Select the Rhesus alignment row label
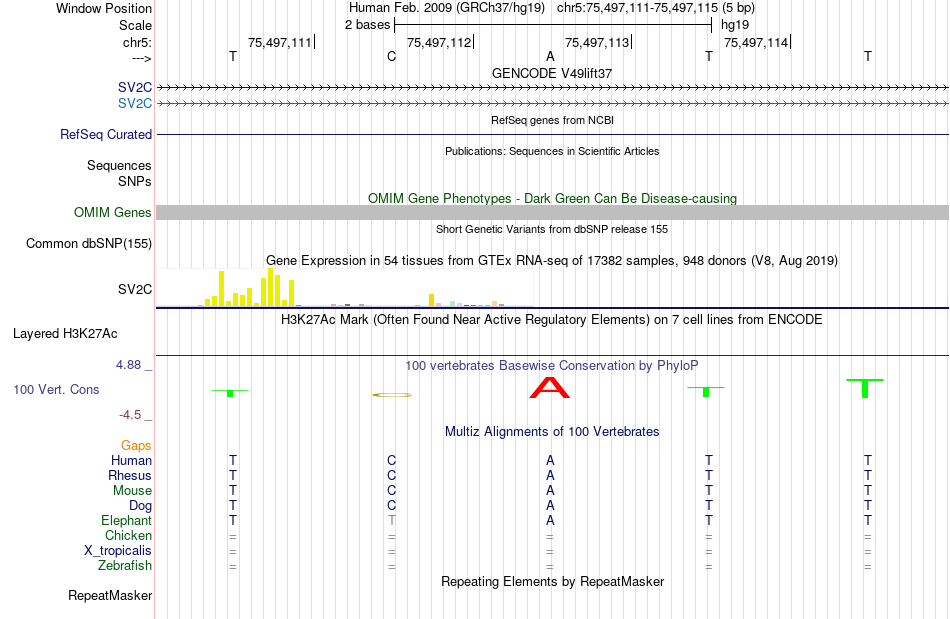 tap(130, 475)
